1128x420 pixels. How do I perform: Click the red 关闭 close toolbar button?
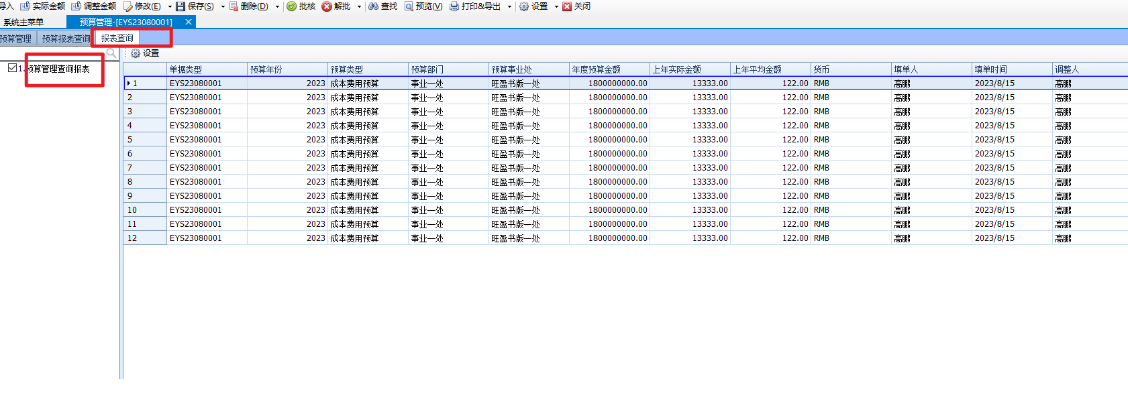(576, 6)
